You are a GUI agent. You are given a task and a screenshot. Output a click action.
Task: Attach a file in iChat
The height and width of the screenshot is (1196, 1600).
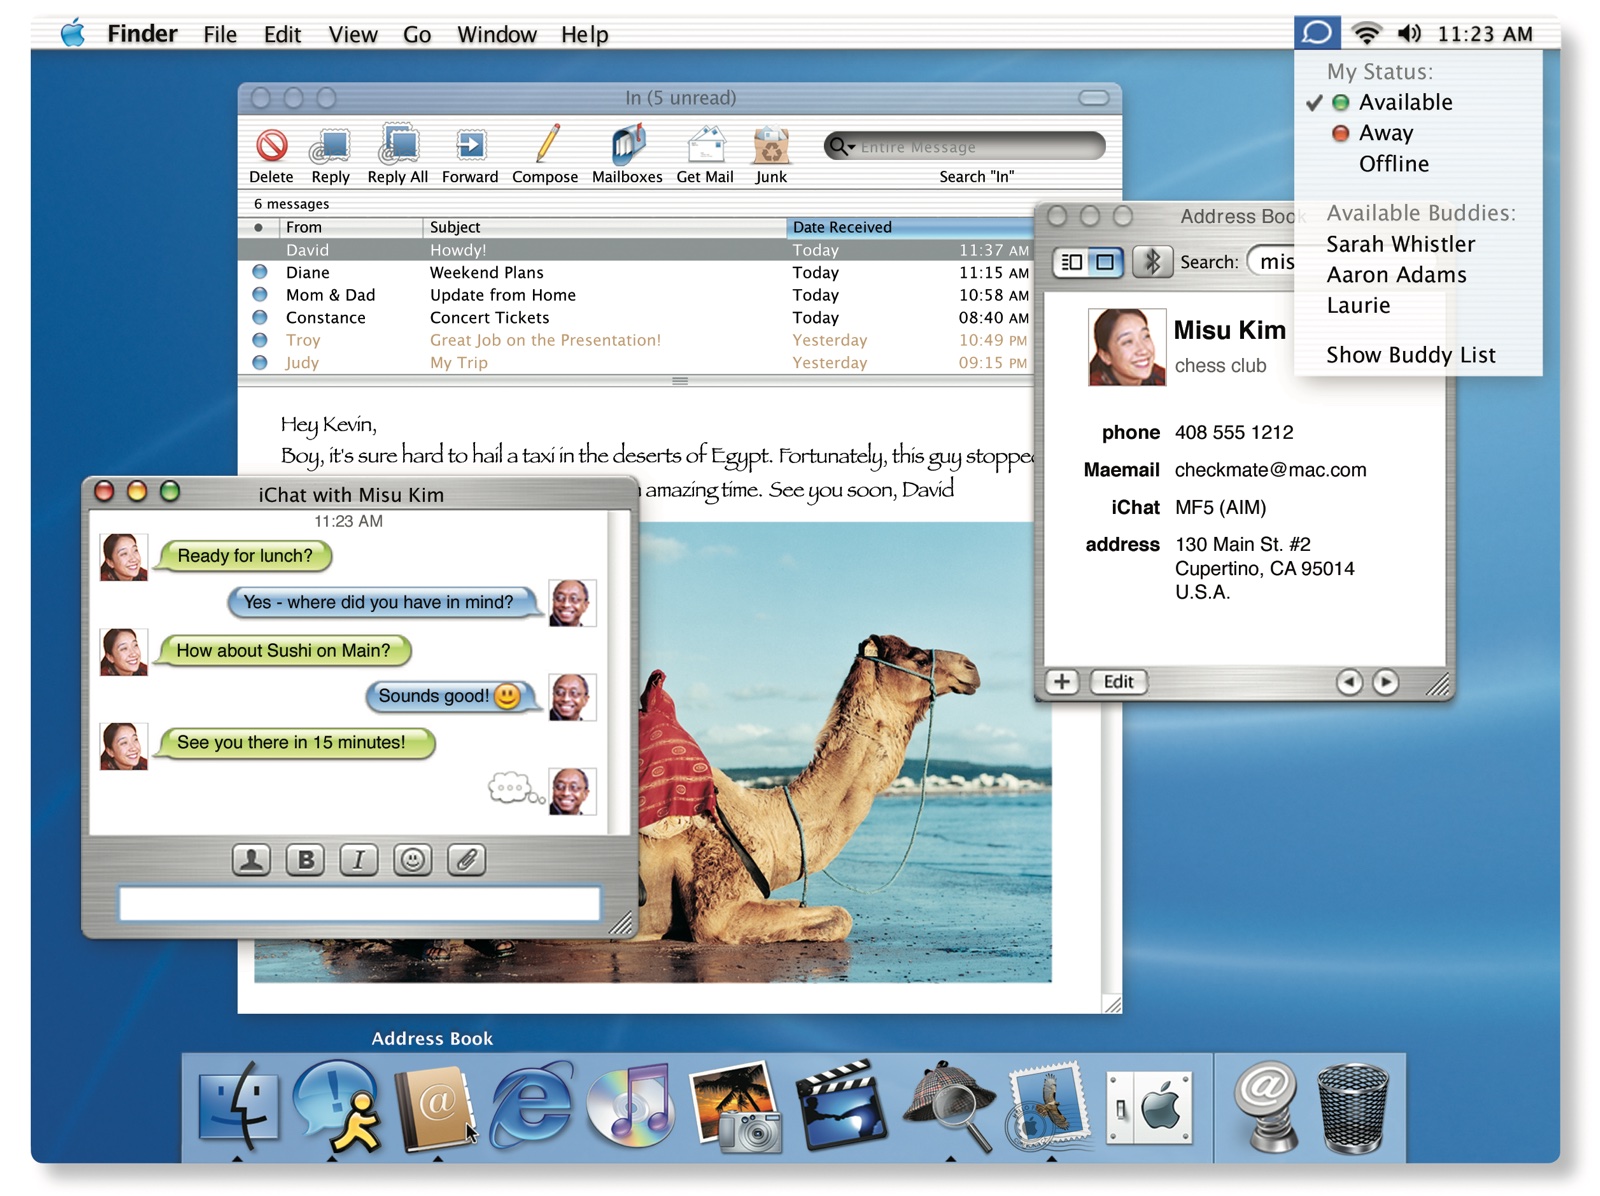point(467,860)
